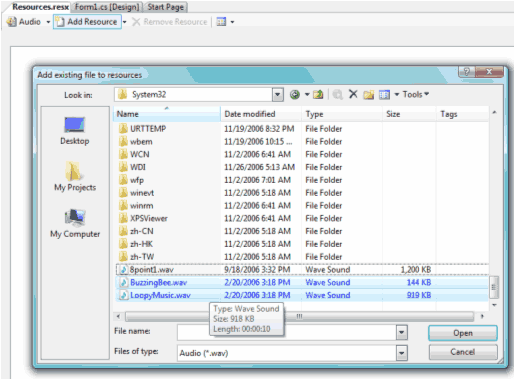Select the zh-TW folder icon
The width and height of the screenshot is (516, 380).
coord(123,256)
